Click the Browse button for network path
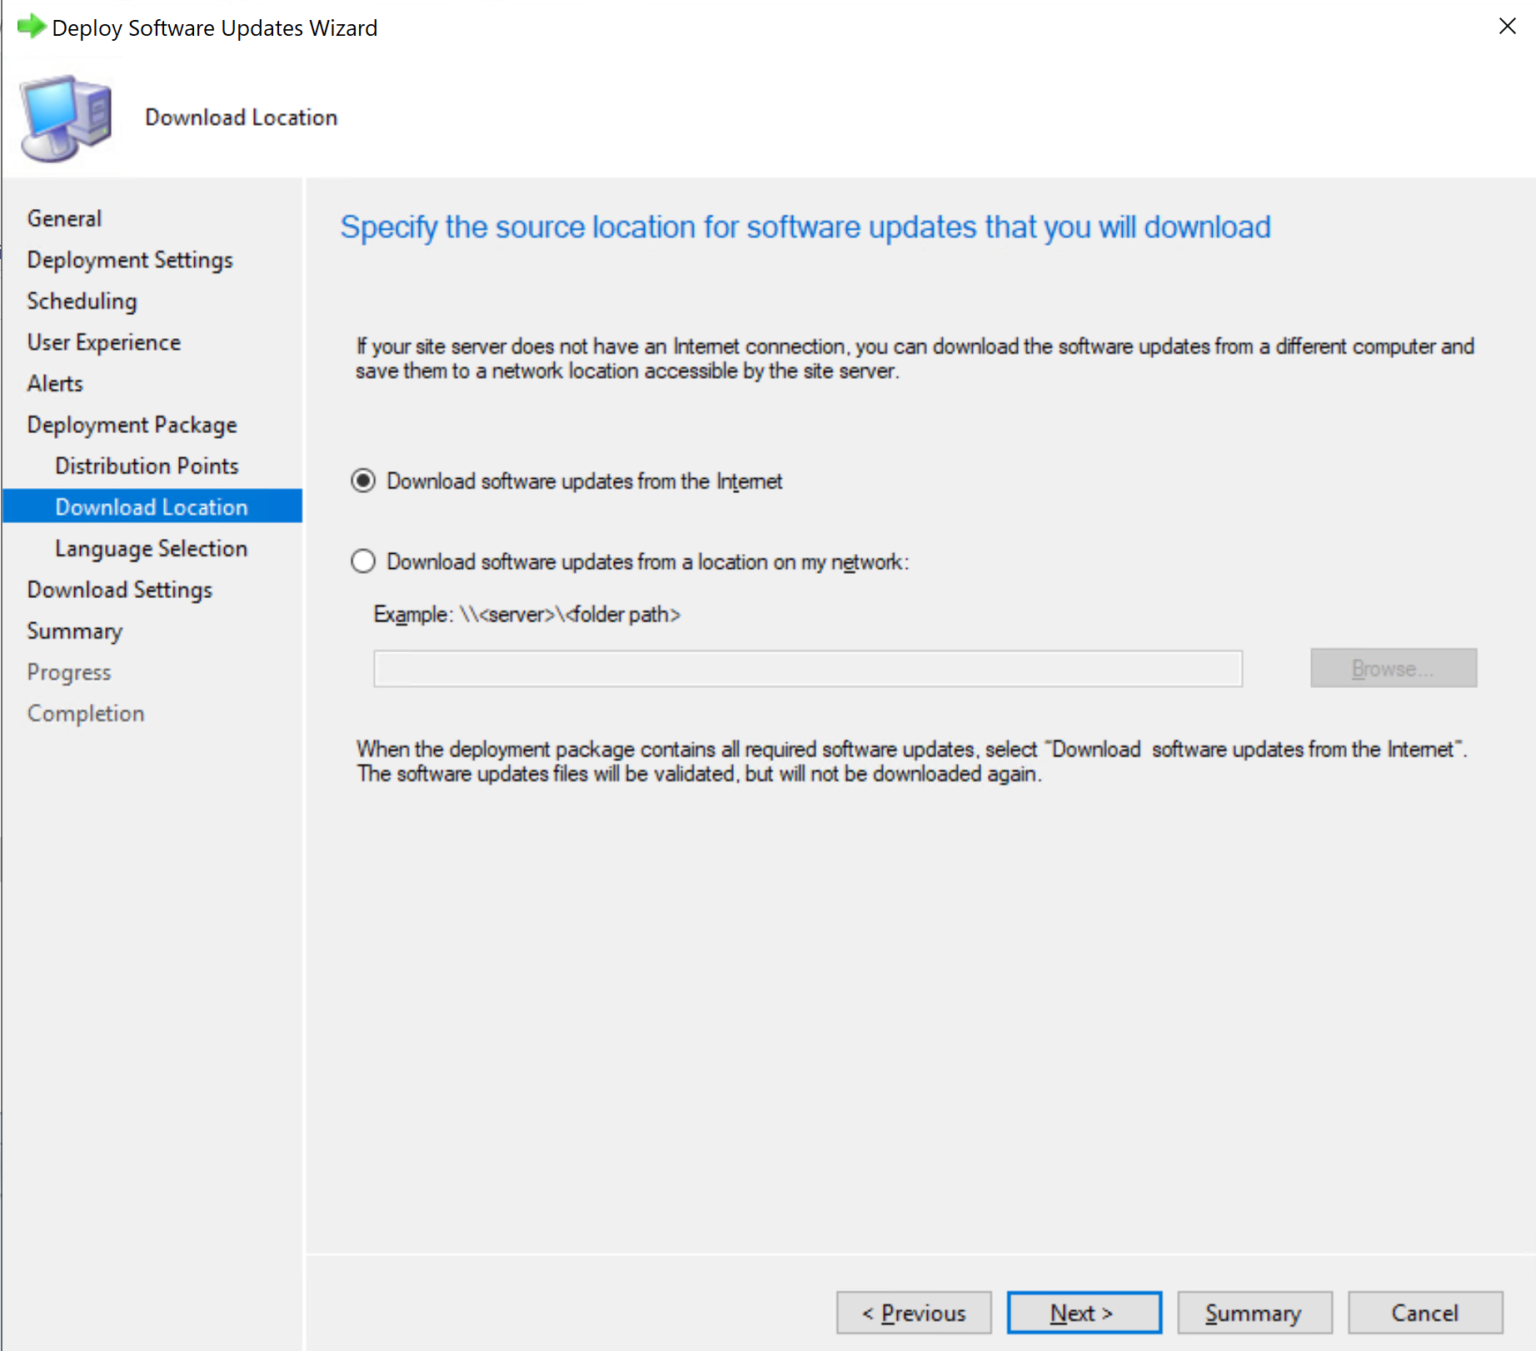The height and width of the screenshot is (1351, 1536). tap(1392, 668)
